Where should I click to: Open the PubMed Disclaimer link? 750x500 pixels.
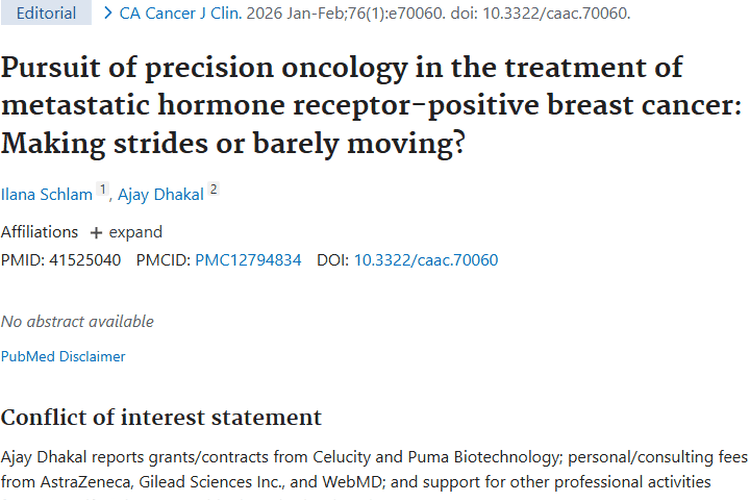(63, 356)
